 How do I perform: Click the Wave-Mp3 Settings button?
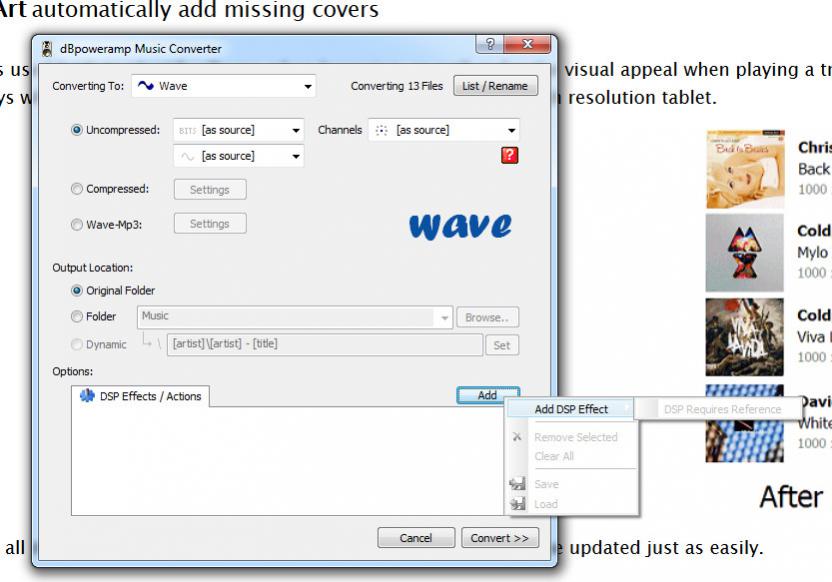pyautogui.click(x=210, y=224)
